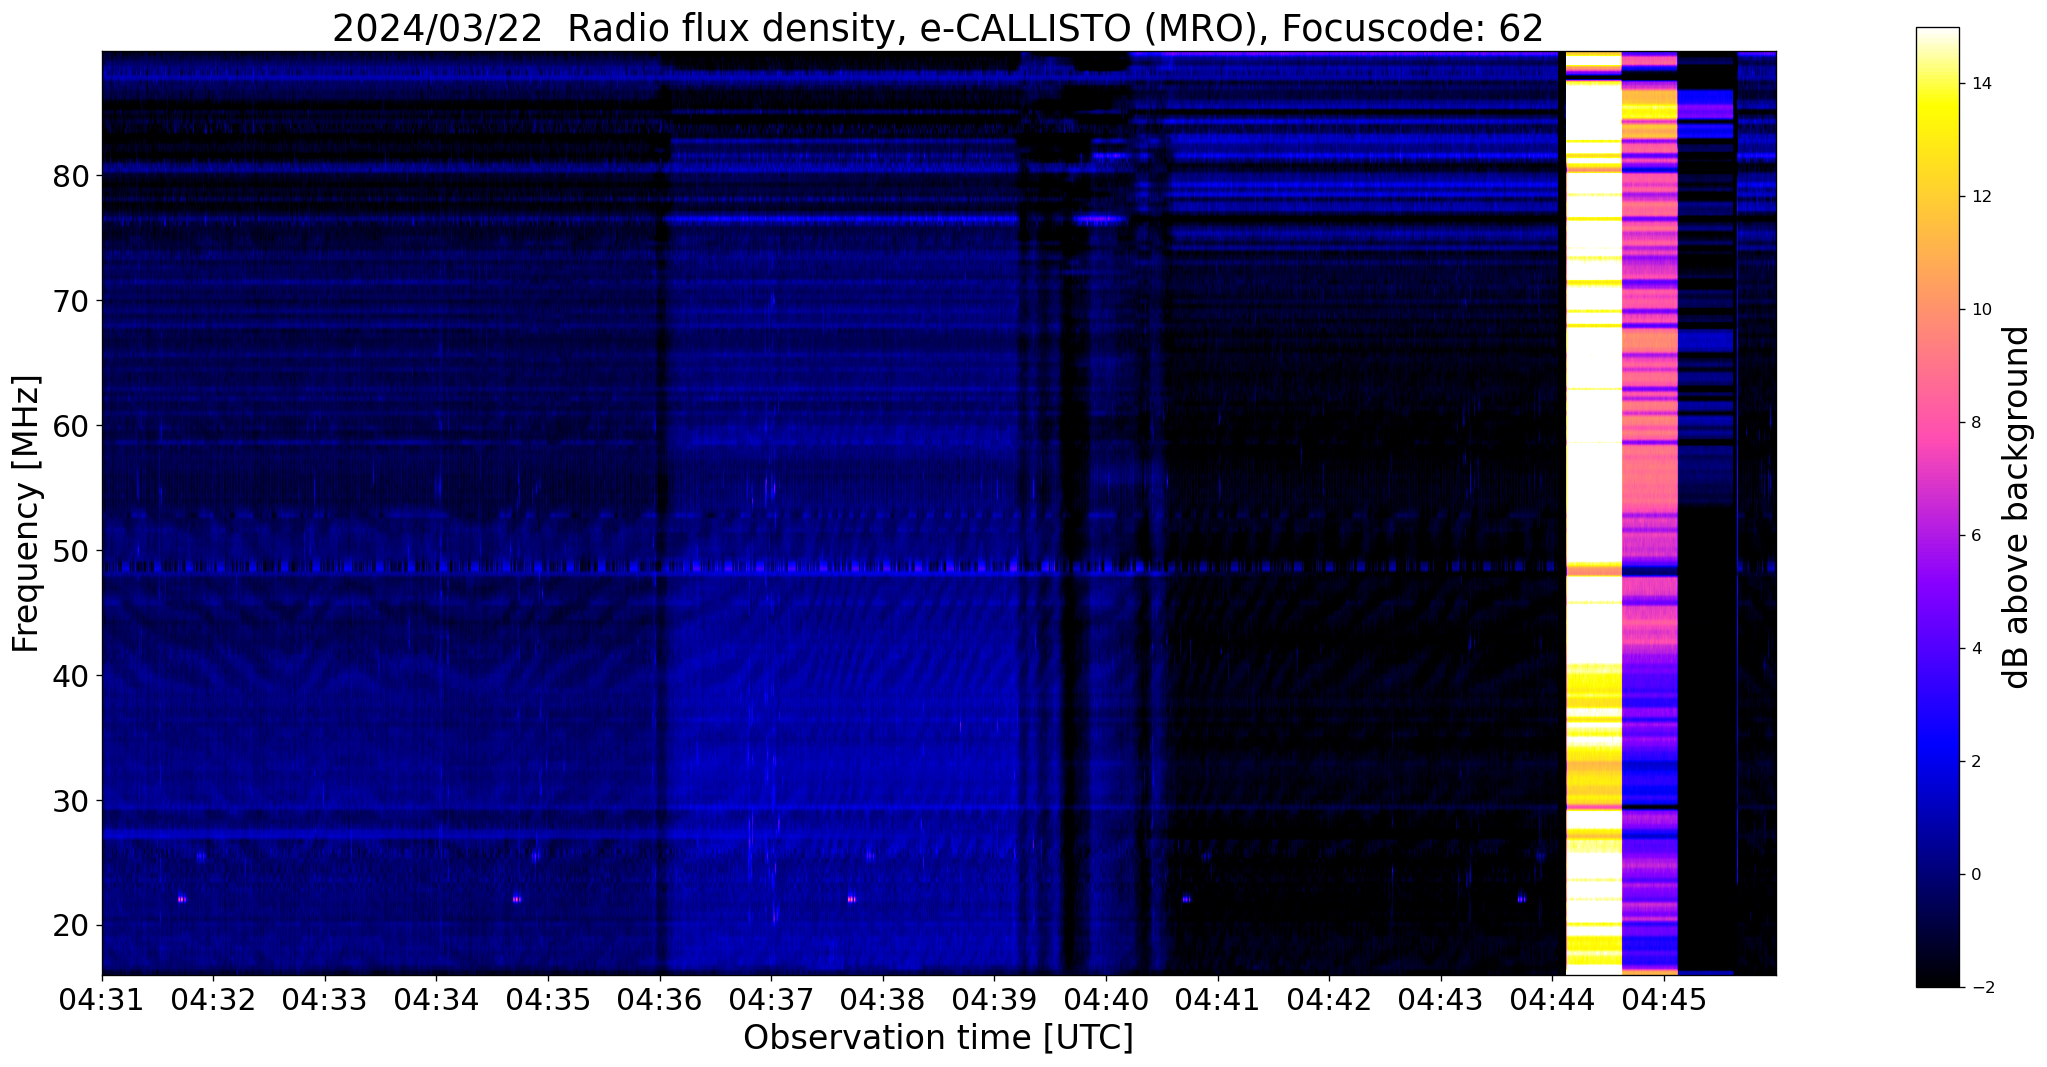Click the 20 MHz frequency tick label
2047x1067 pixels.
coord(72,926)
